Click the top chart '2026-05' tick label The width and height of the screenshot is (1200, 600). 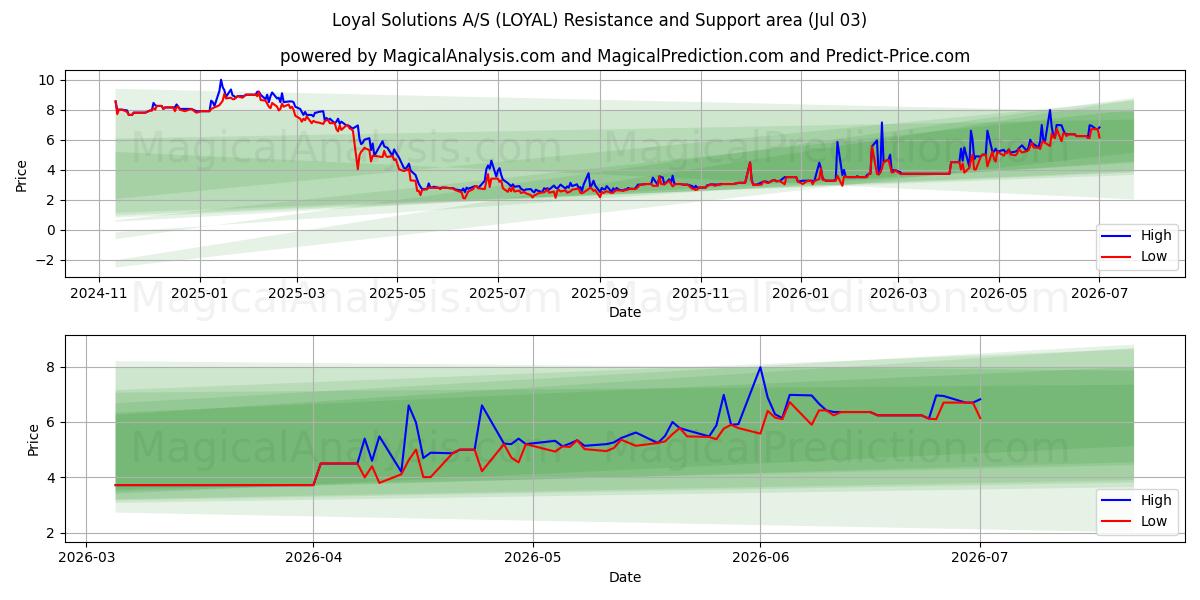point(998,293)
